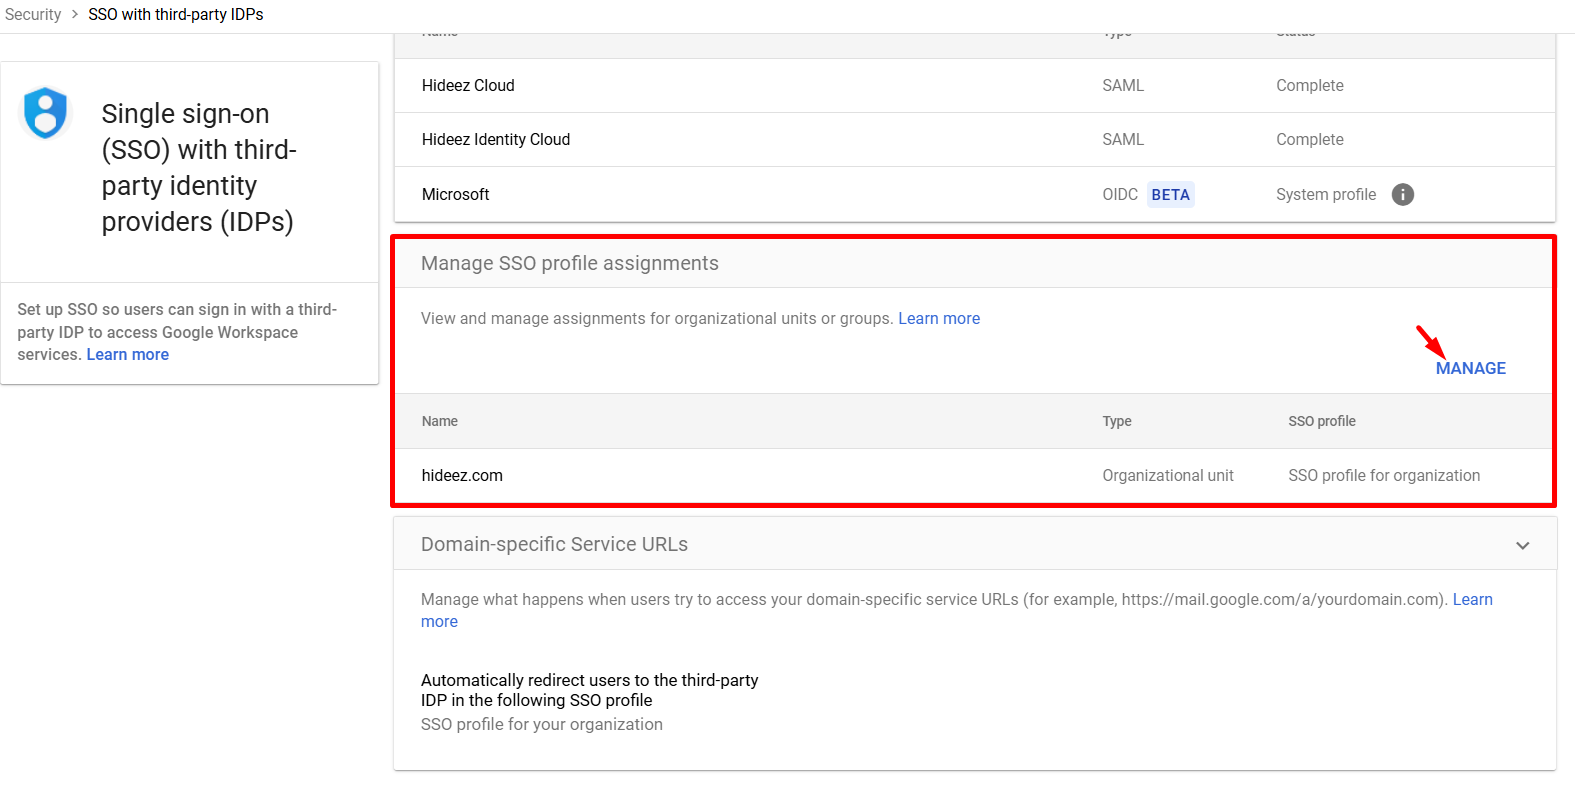Select the Hideez Cloud SSO profile row
The width and height of the screenshot is (1575, 787).
pos(468,86)
